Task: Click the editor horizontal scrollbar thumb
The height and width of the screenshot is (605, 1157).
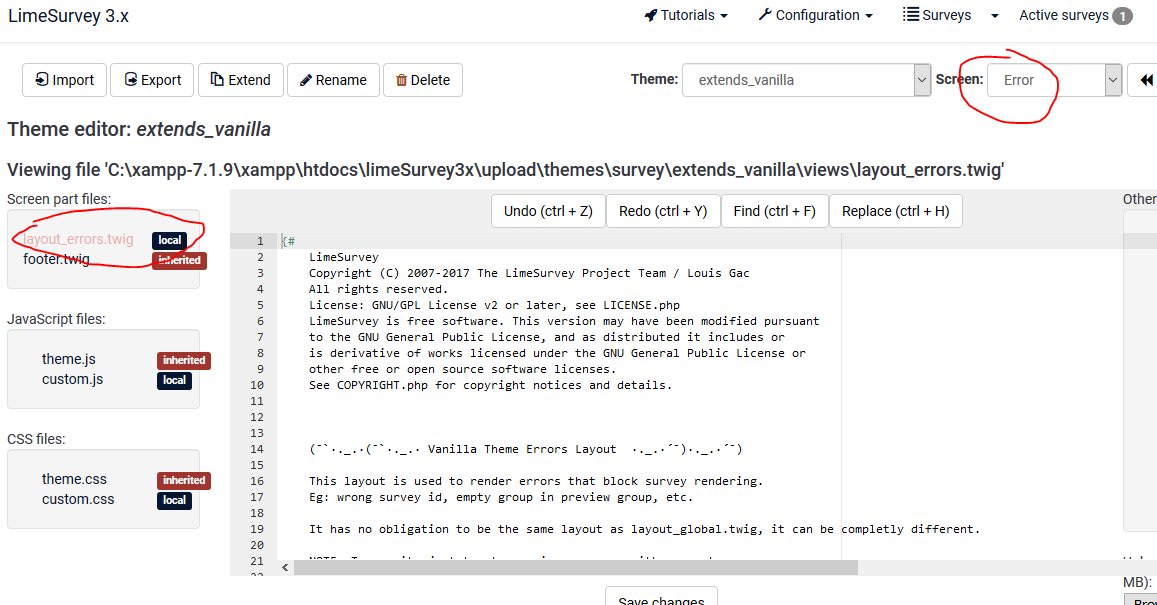Action: (x=576, y=567)
